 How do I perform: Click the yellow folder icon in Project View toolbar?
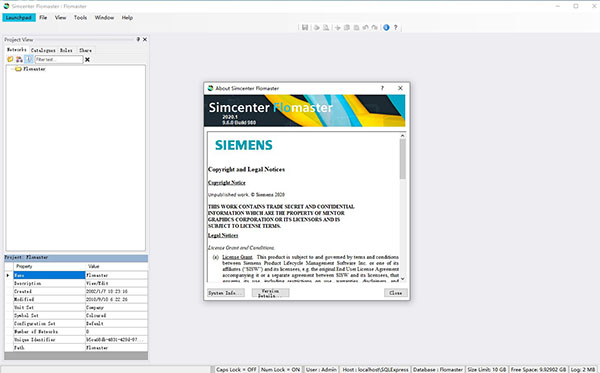[x=10, y=59]
